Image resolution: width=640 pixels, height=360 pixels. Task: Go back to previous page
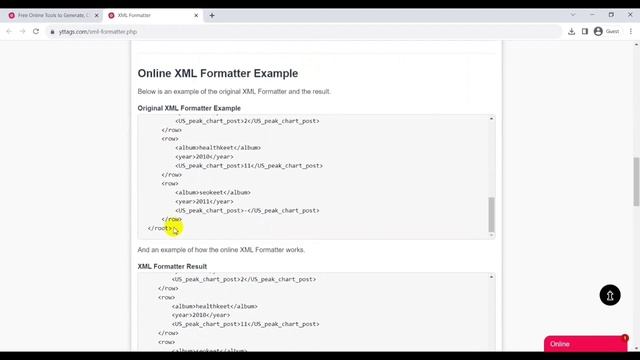pos(9,31)
